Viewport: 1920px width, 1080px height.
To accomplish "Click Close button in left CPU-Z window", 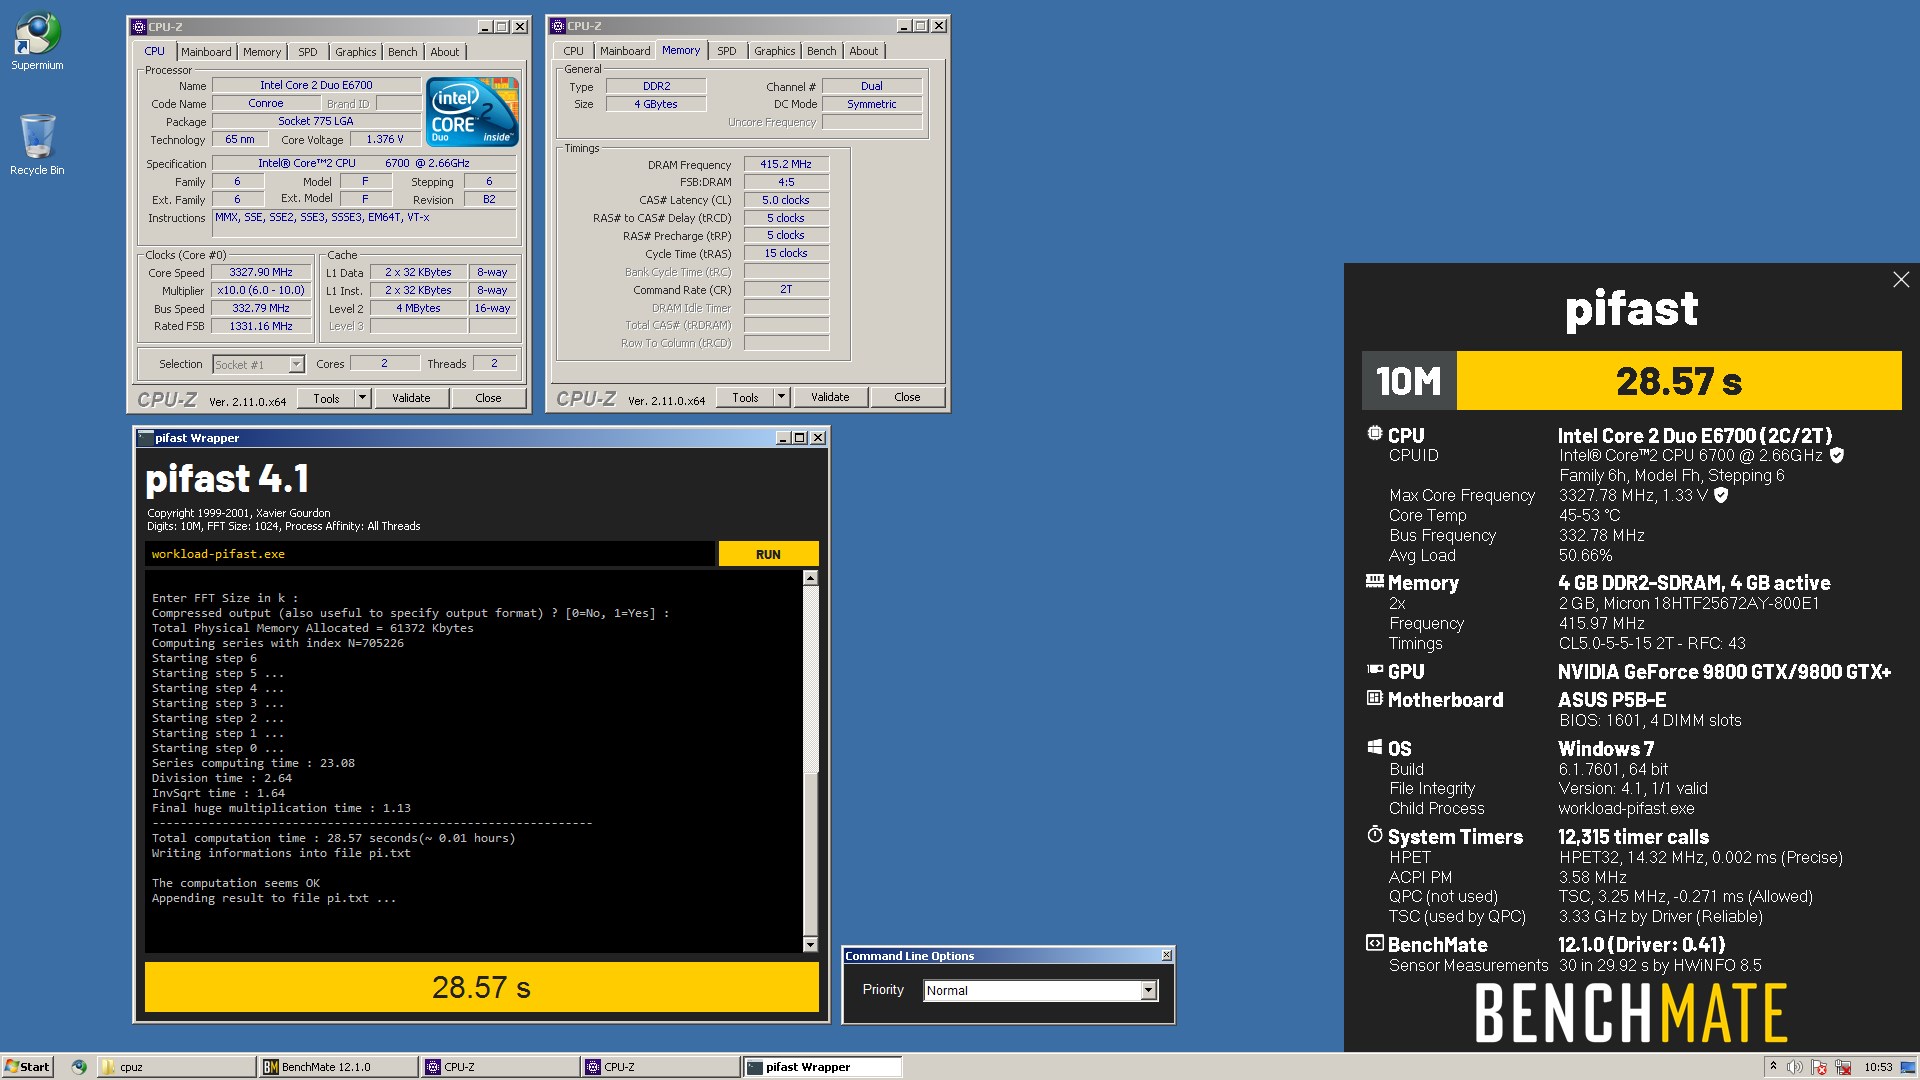I will pos(488,398).
